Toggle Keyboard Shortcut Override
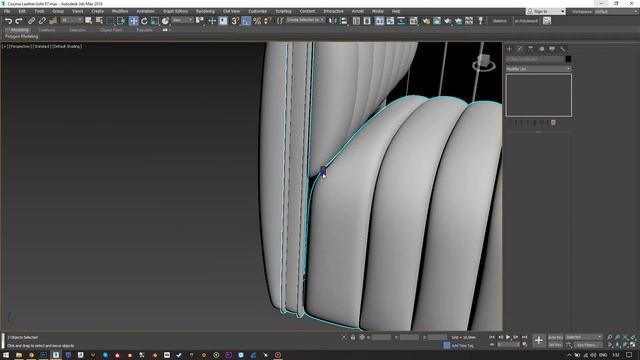The image size is (640, 360). click(223, 21)
